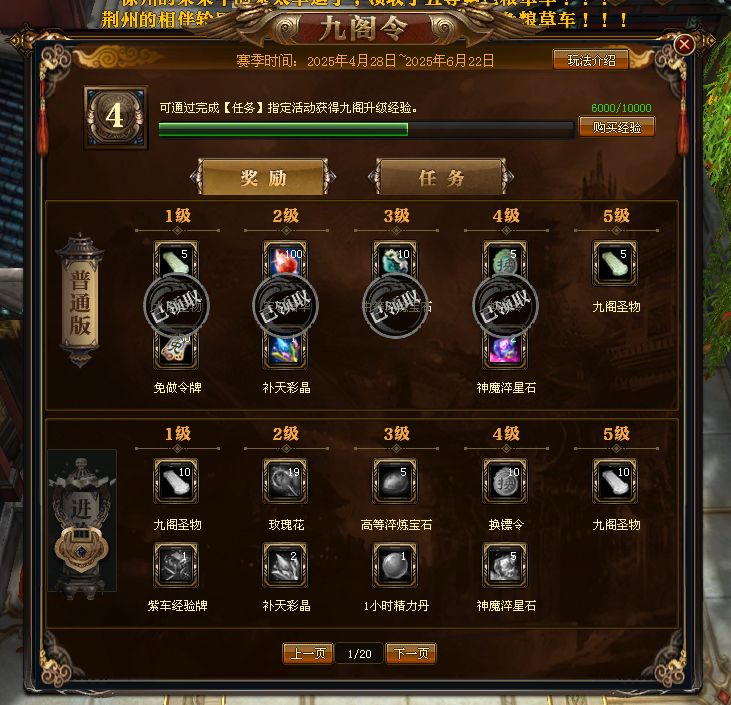731x705 pixels.
Task: Close the 九阁令 window with red X
Action: point(684,44)
